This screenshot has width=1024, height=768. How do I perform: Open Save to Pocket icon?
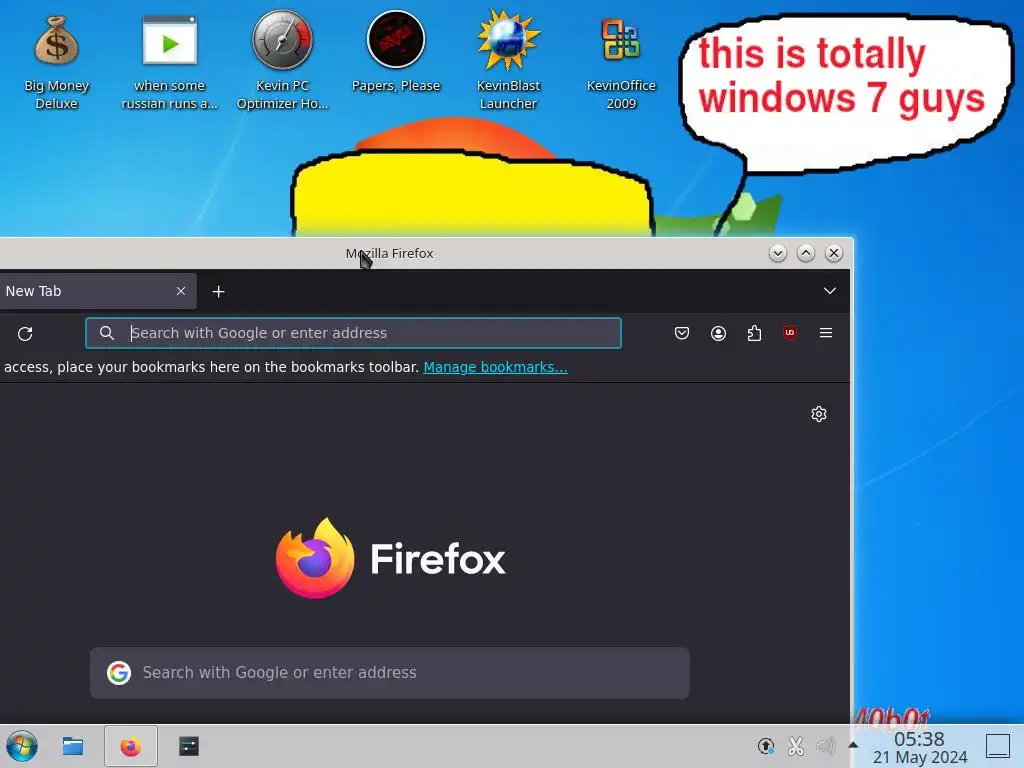coord(682,334)
